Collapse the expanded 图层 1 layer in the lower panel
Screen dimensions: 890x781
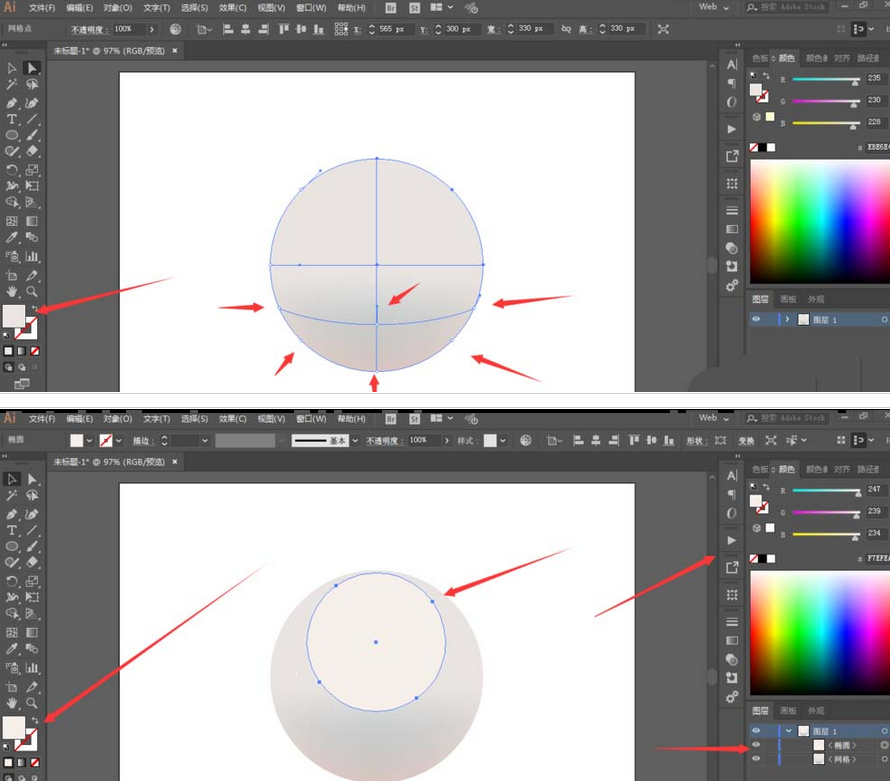tap(787, 731)
